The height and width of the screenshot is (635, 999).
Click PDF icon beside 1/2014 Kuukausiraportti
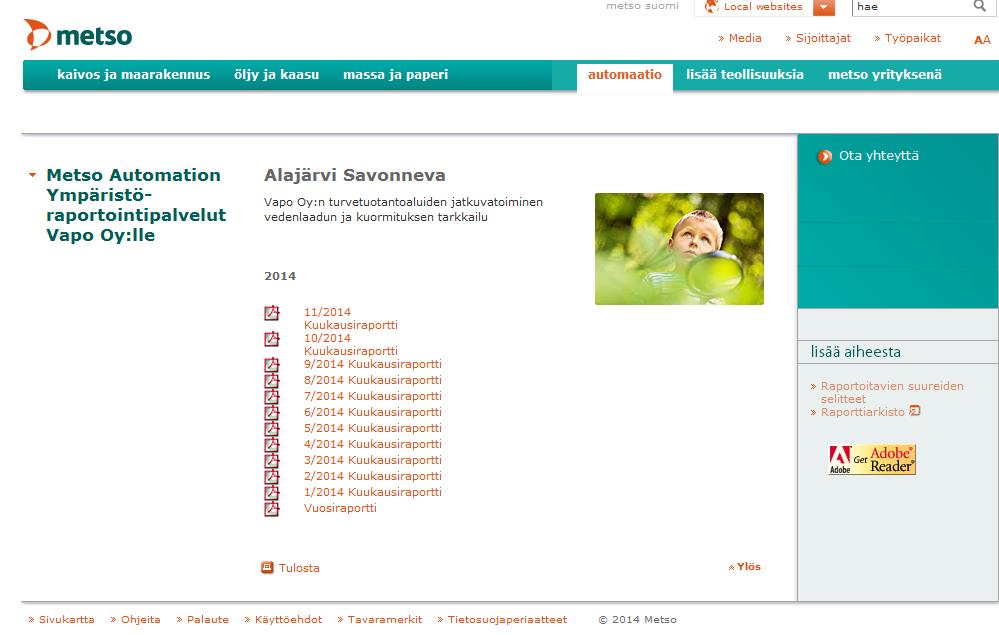(x=272, y=492)
